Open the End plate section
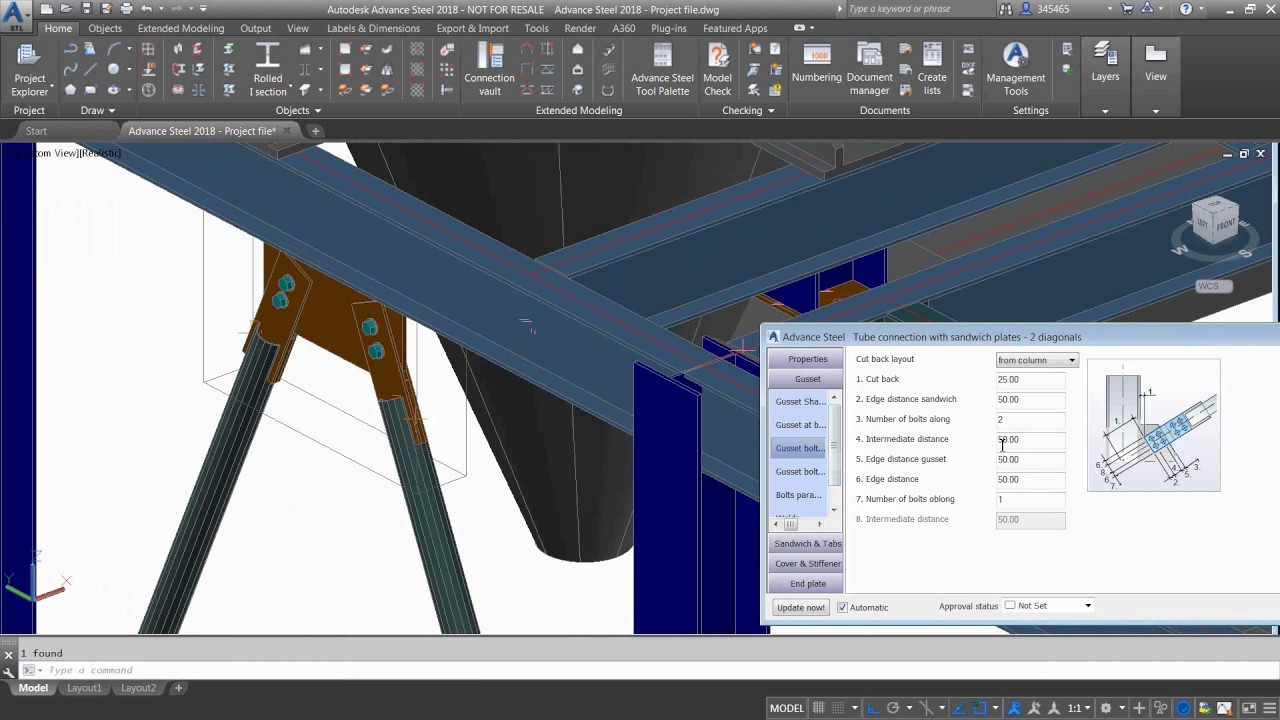 (x=807, y=584)
